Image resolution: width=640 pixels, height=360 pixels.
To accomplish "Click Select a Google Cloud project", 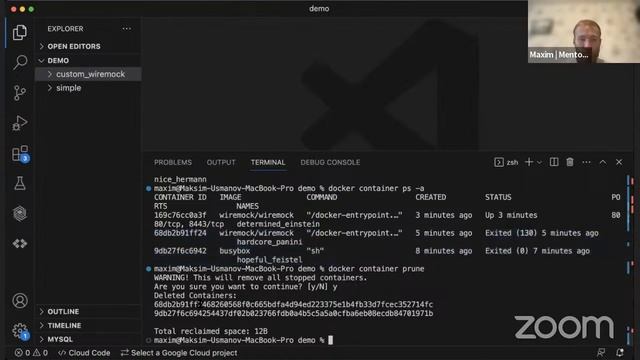I will coord(179,353).
